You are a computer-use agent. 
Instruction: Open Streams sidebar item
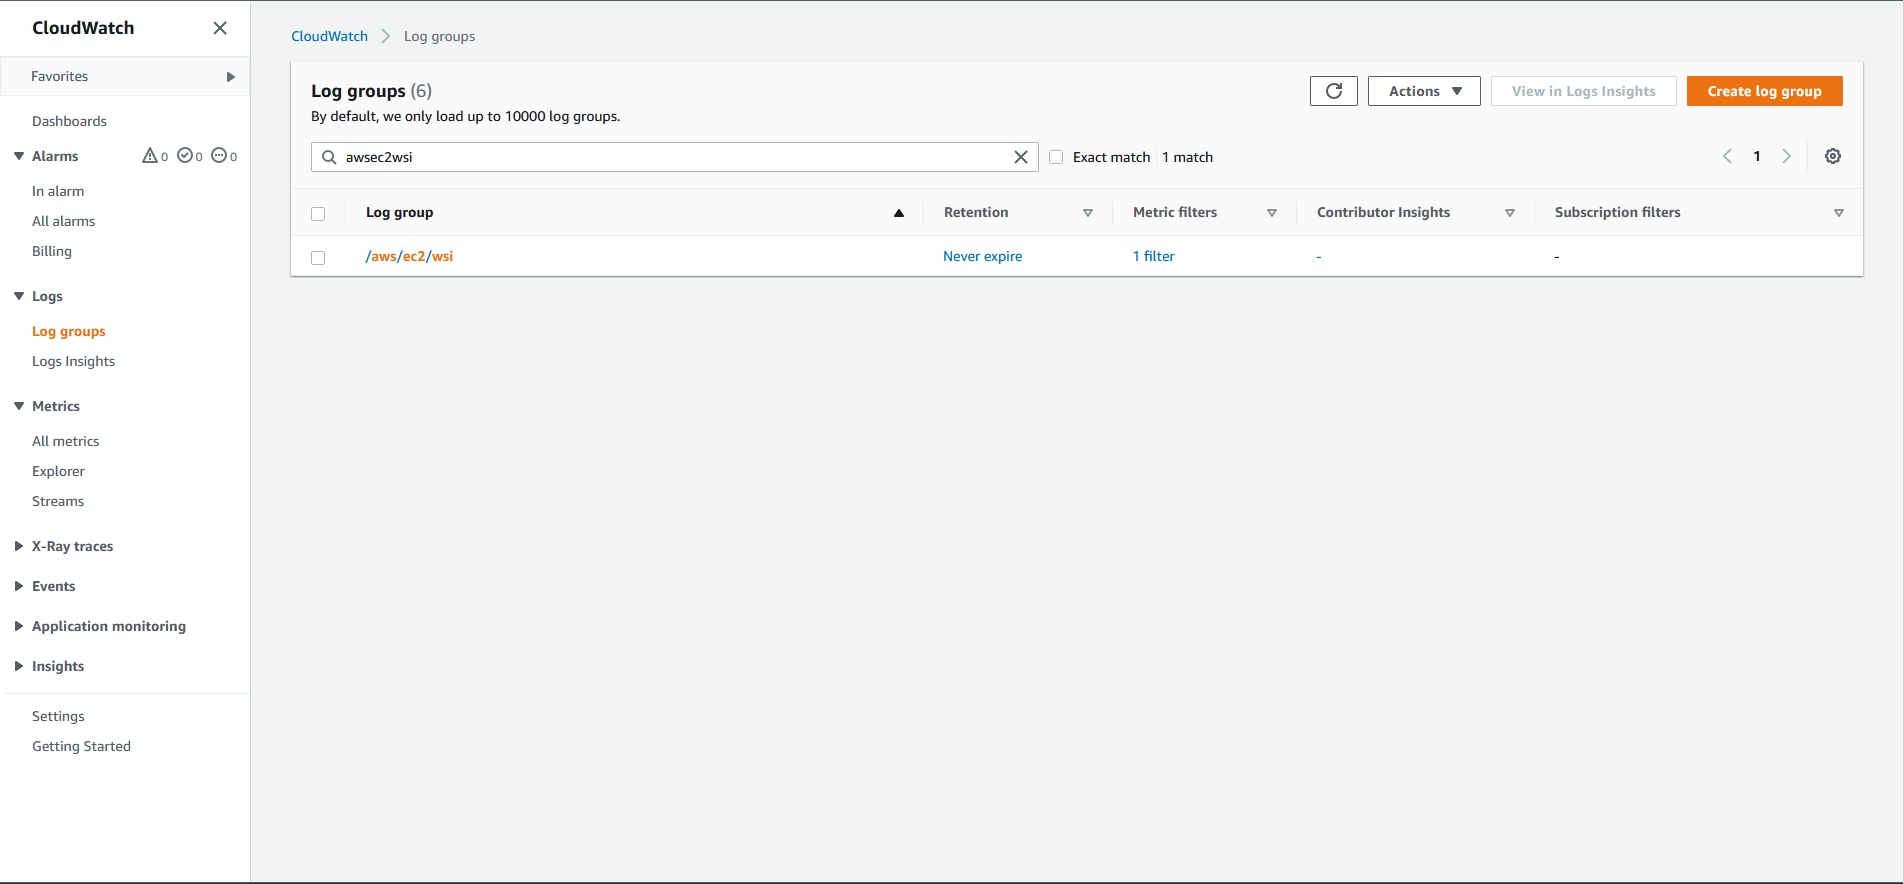[x=58, y=501]
